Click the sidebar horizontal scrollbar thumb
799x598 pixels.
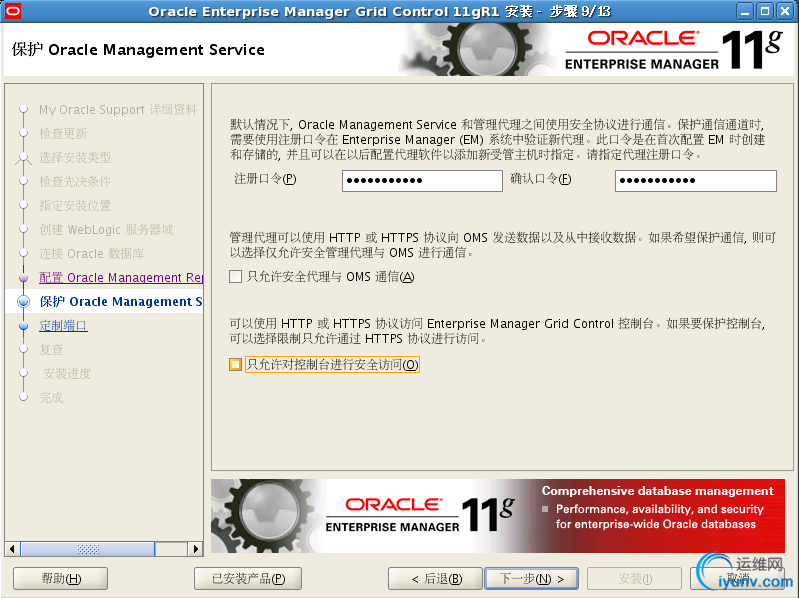[88, 549]
